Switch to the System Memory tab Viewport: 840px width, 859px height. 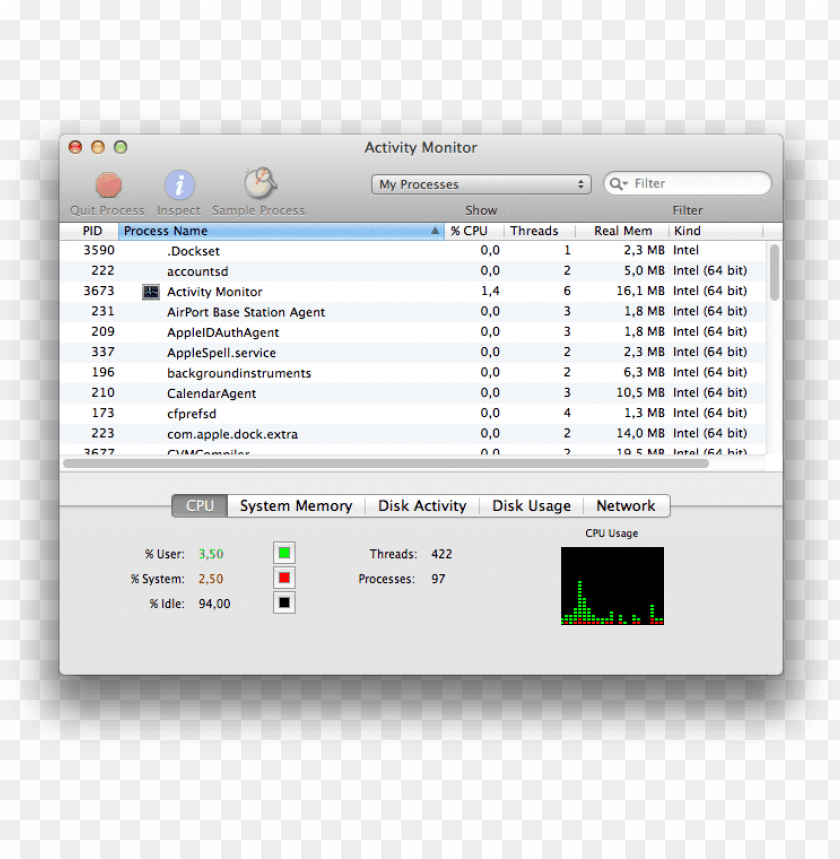296,505
